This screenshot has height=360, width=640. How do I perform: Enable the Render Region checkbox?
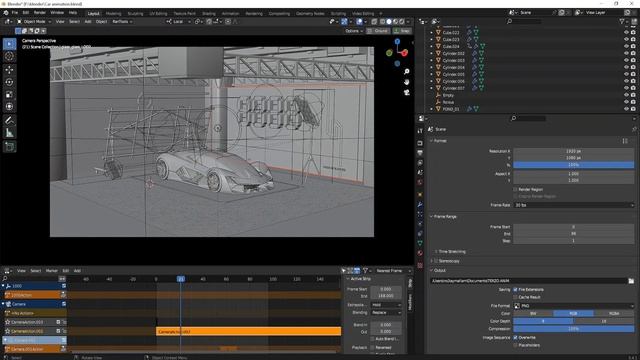pos(515,189)
